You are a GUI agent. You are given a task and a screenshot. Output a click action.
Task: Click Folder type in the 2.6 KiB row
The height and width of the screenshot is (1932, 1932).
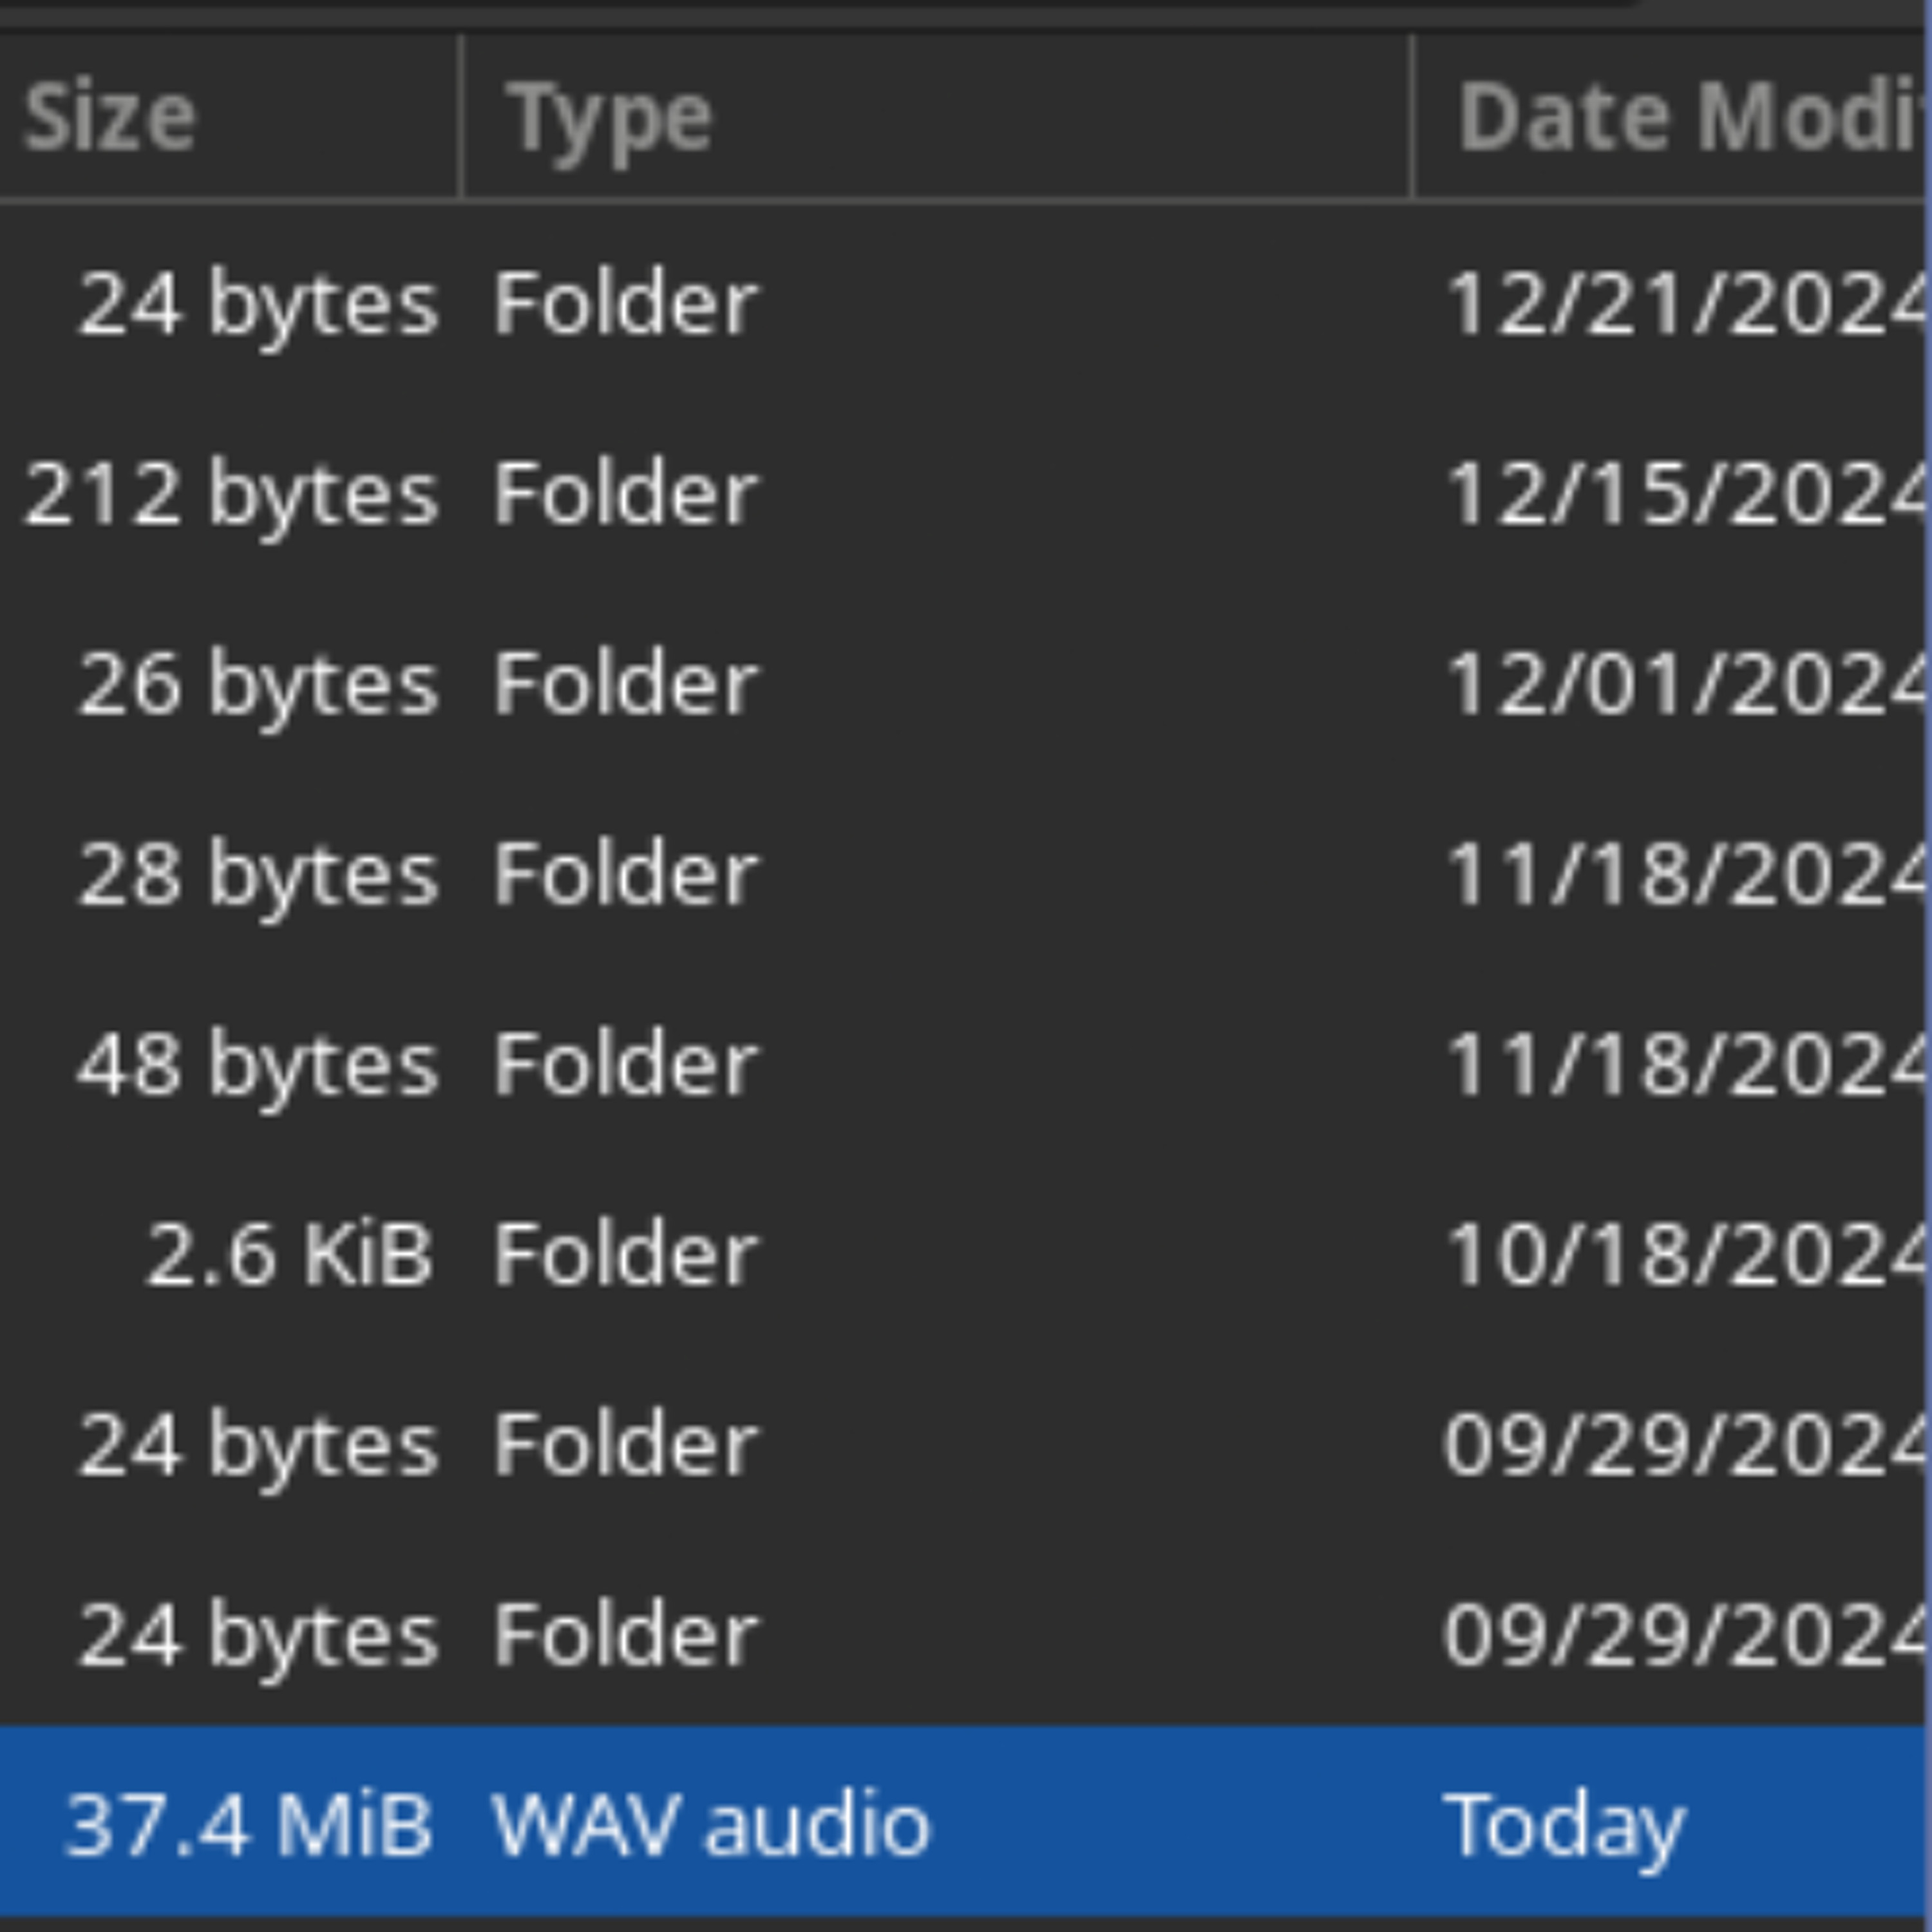626,1254
